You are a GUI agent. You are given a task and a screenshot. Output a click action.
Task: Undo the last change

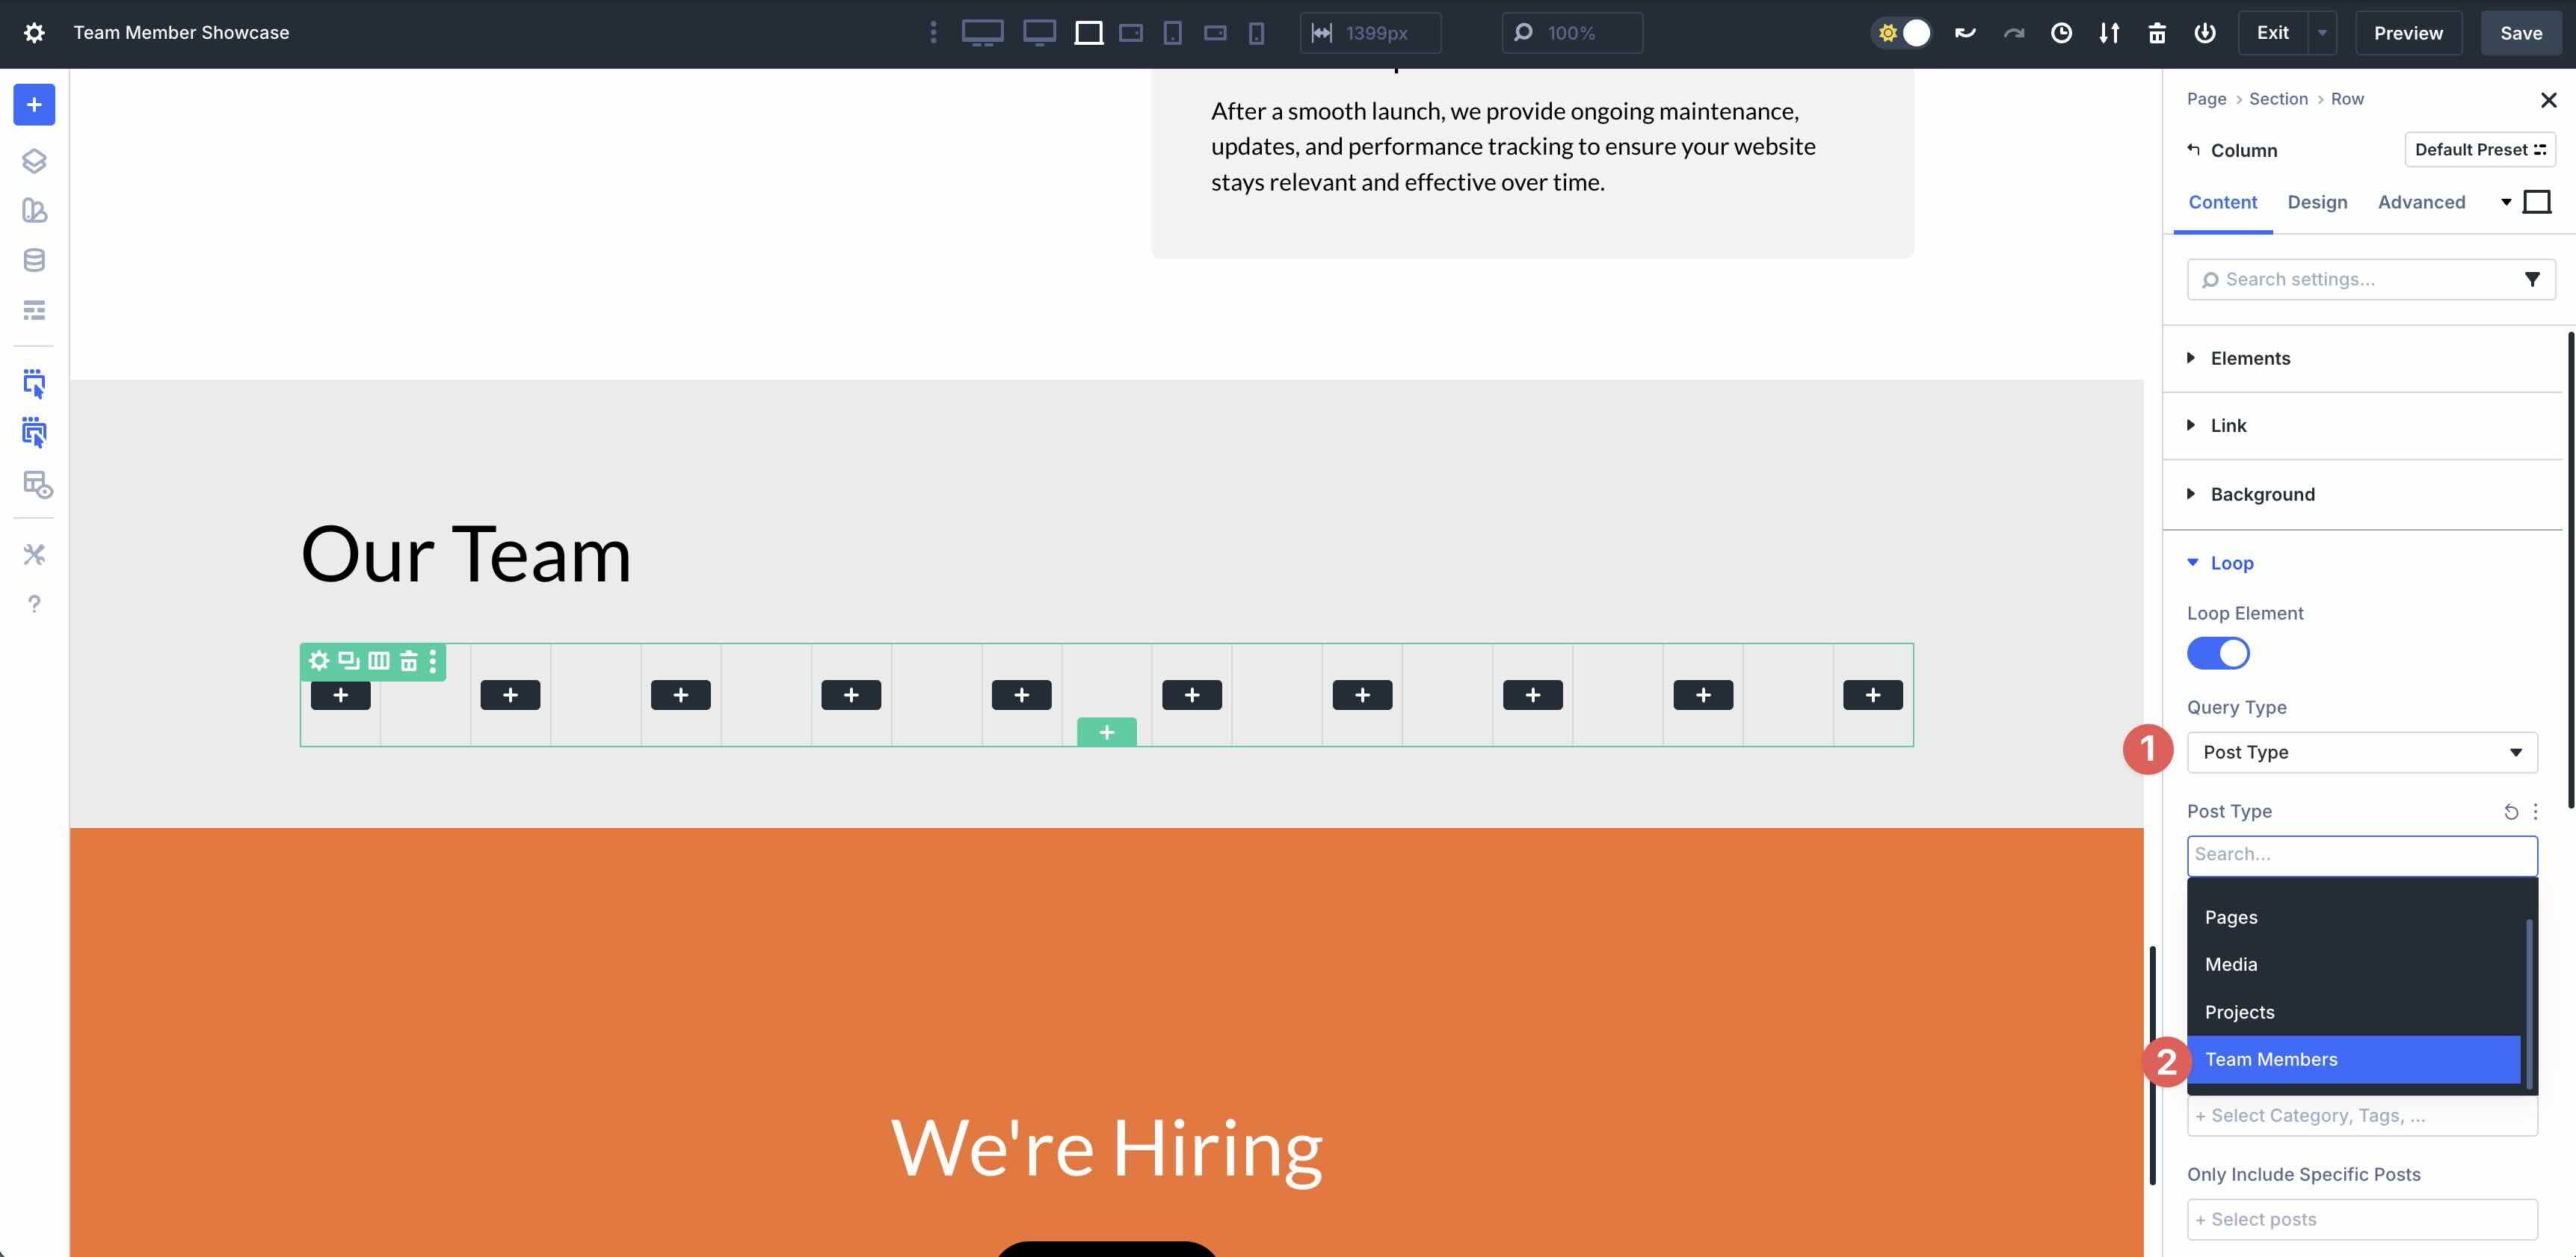tap(1964, 32)
